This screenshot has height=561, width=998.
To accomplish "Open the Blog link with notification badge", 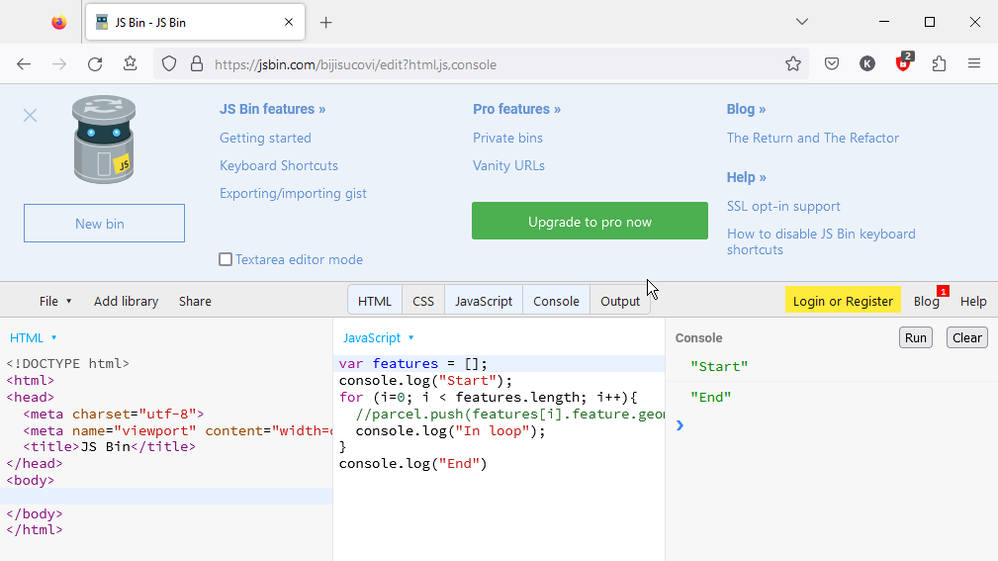I will (x=927, y=301).
